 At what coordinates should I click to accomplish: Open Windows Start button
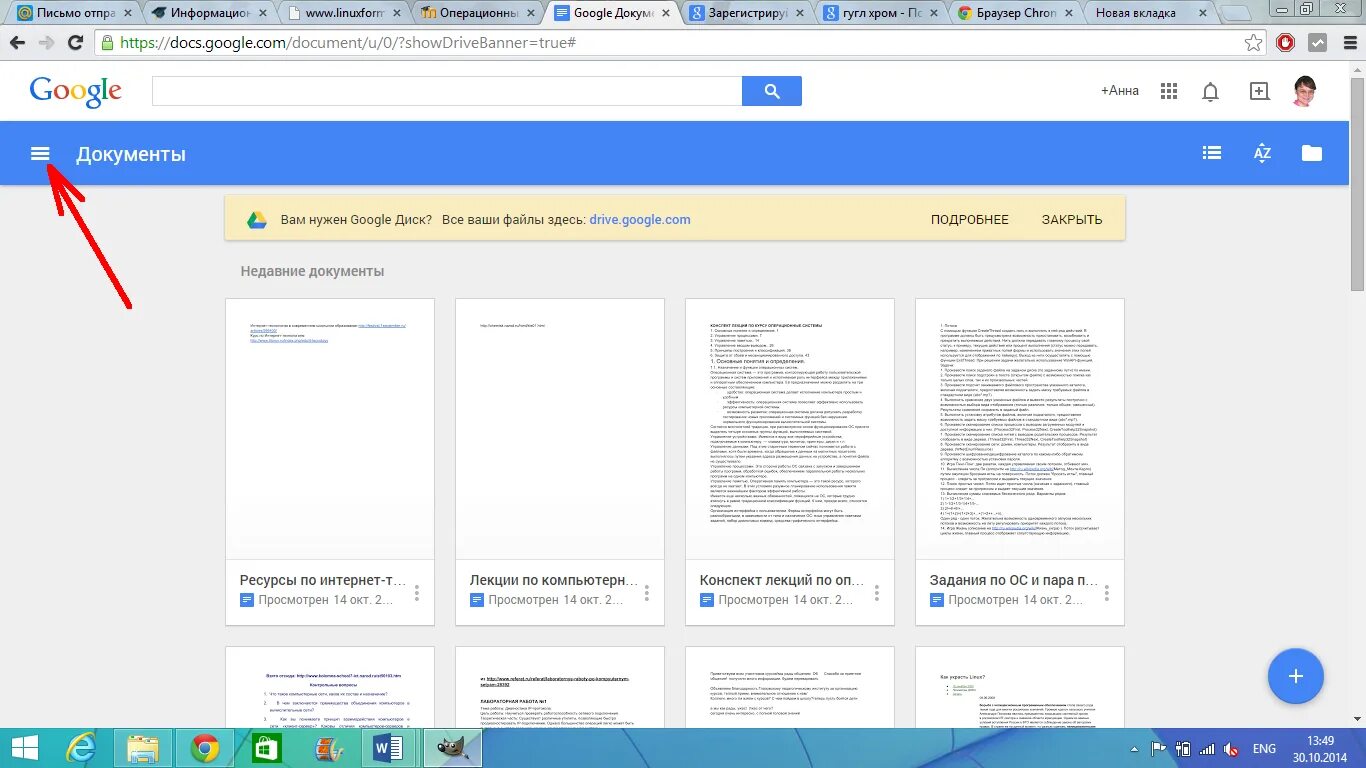pyautogui.click(x=25, y=748)
